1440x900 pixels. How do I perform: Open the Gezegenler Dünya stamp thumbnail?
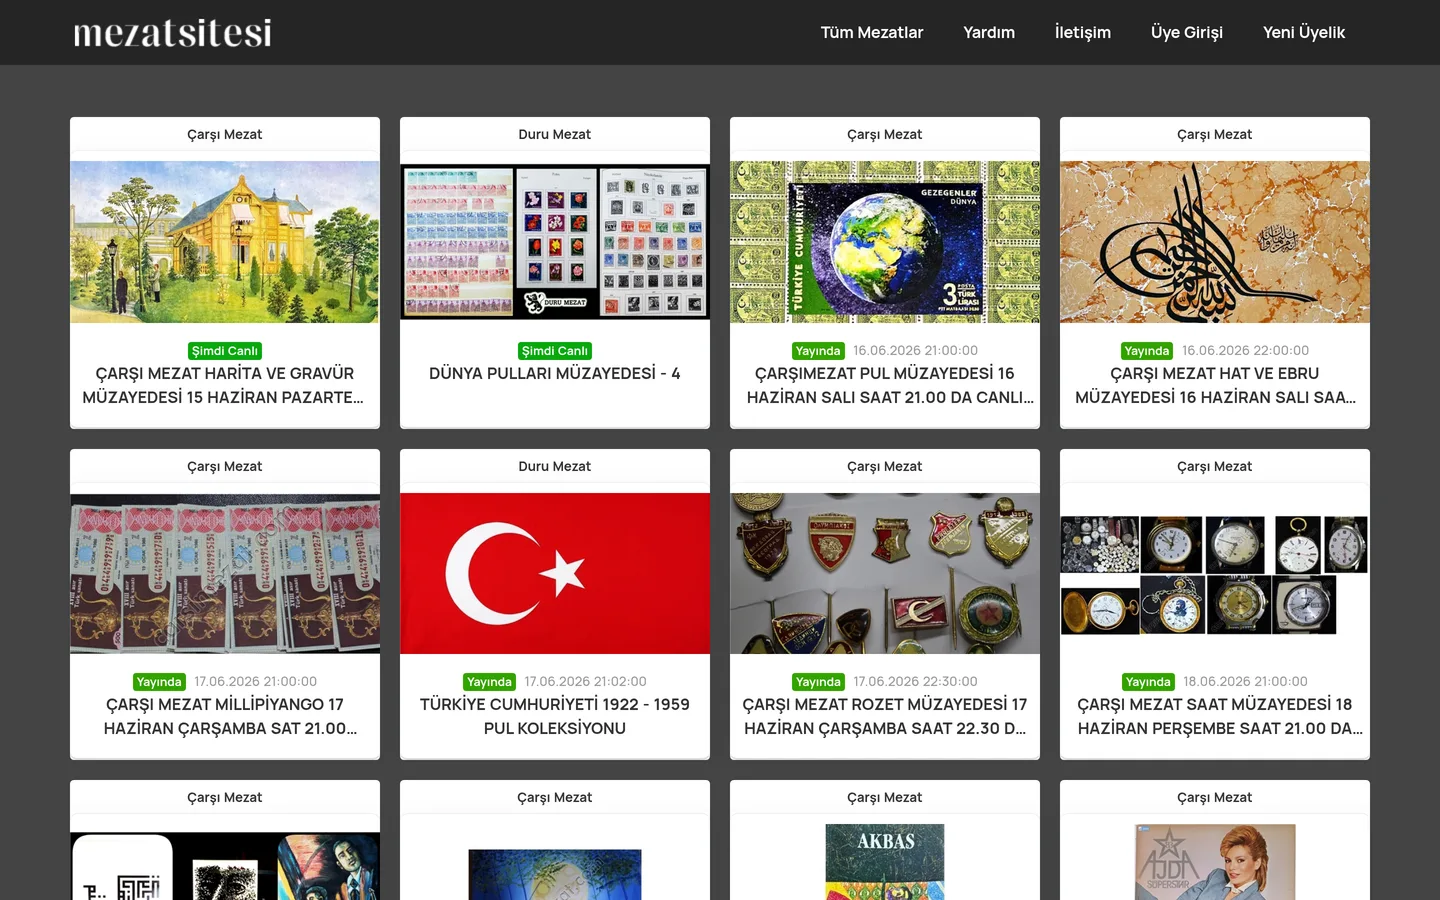click(885, 242)
